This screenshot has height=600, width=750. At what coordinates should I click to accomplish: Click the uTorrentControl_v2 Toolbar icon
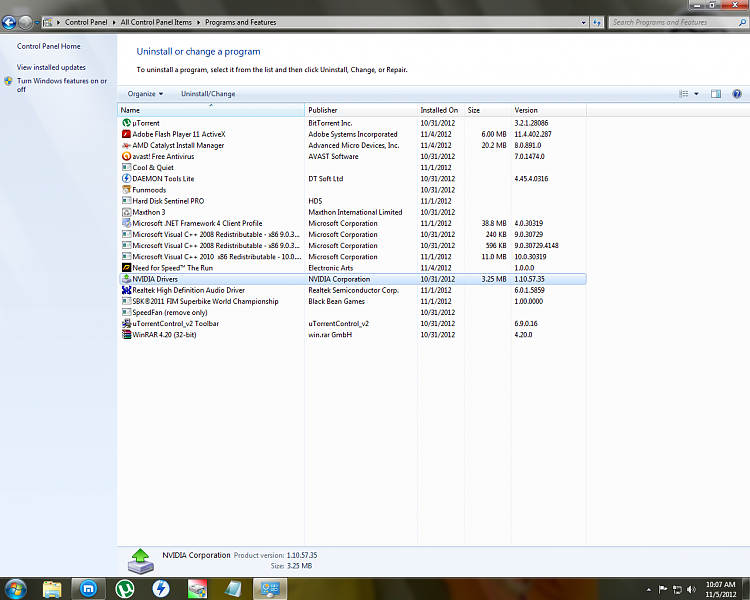tap(126, 323)
